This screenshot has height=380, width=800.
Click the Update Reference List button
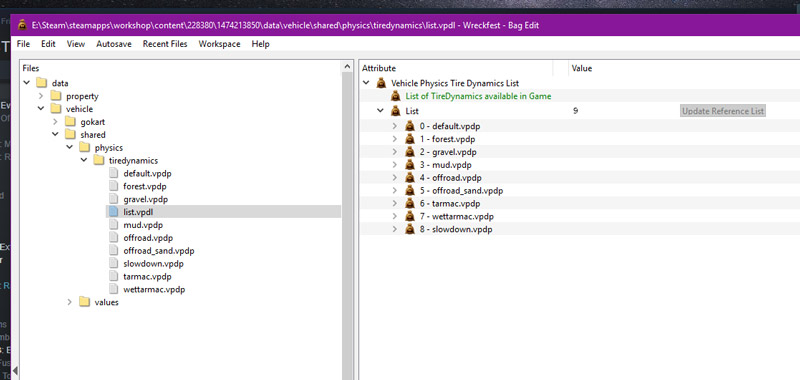pyautogui.click(x=723, y=111)
